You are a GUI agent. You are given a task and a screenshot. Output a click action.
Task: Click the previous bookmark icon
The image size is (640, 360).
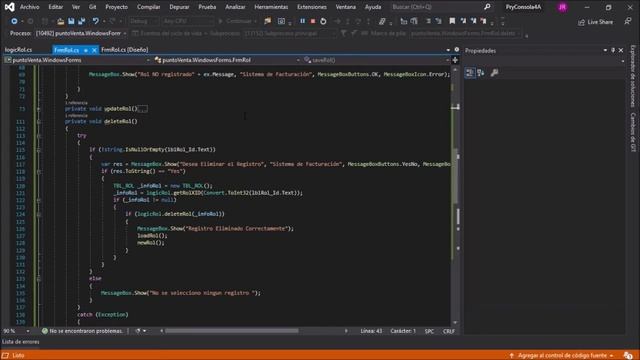pos(463,21)
